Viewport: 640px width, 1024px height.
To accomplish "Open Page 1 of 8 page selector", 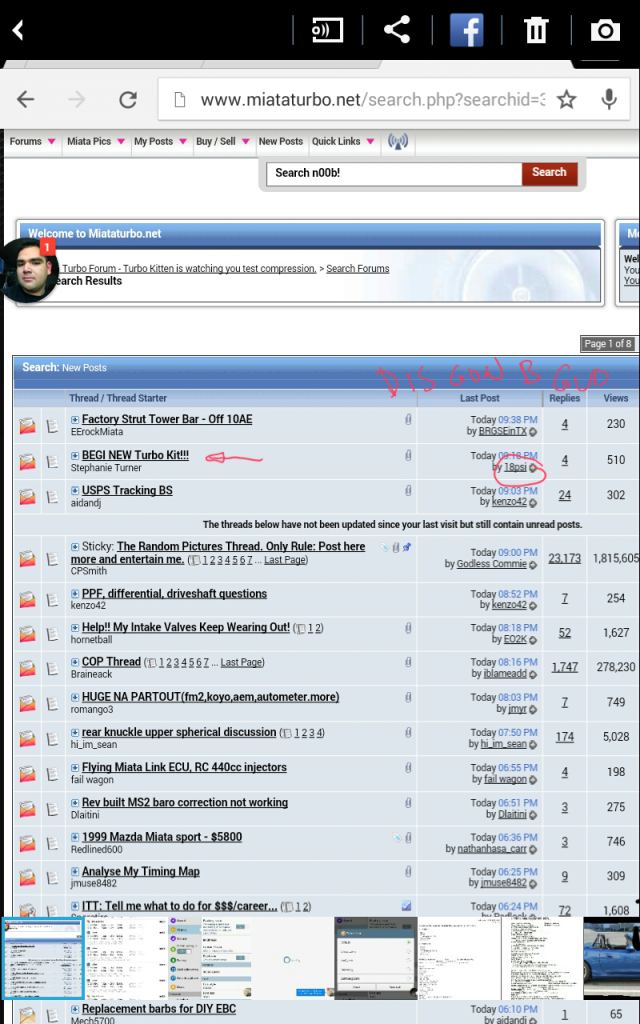I will pos(608,344).
